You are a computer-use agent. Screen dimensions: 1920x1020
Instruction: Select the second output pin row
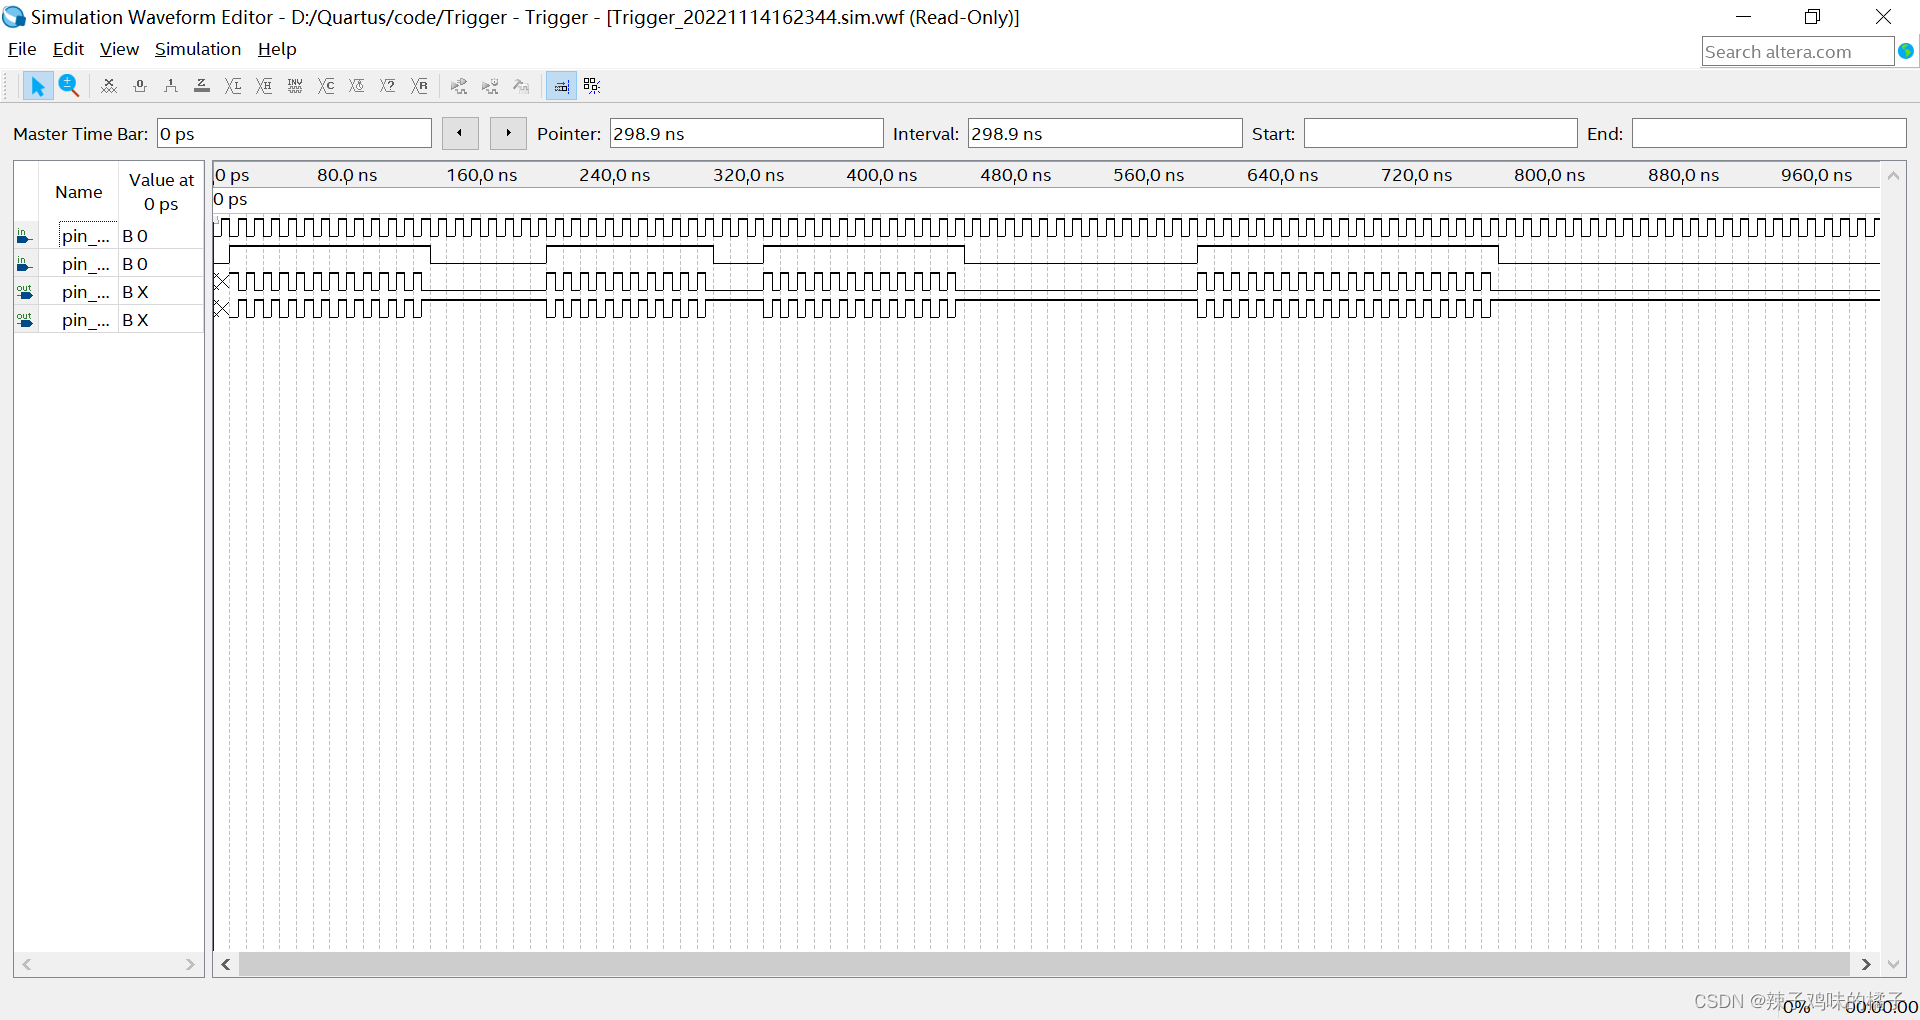point(109,320)
